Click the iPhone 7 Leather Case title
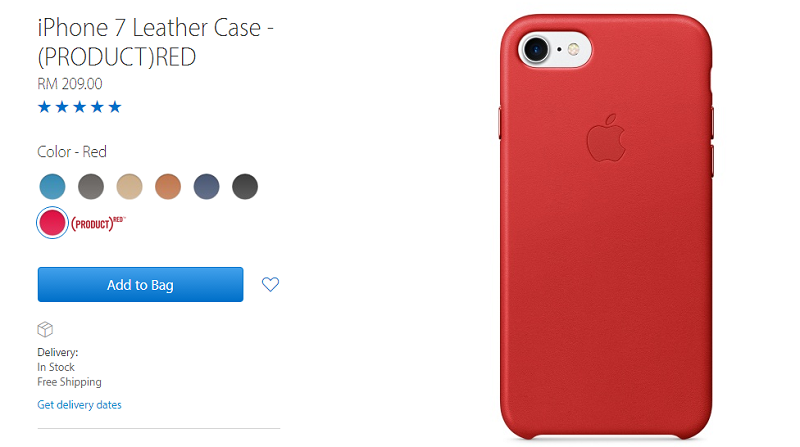The height and width of the screenshot is (447, 800). 156,42
